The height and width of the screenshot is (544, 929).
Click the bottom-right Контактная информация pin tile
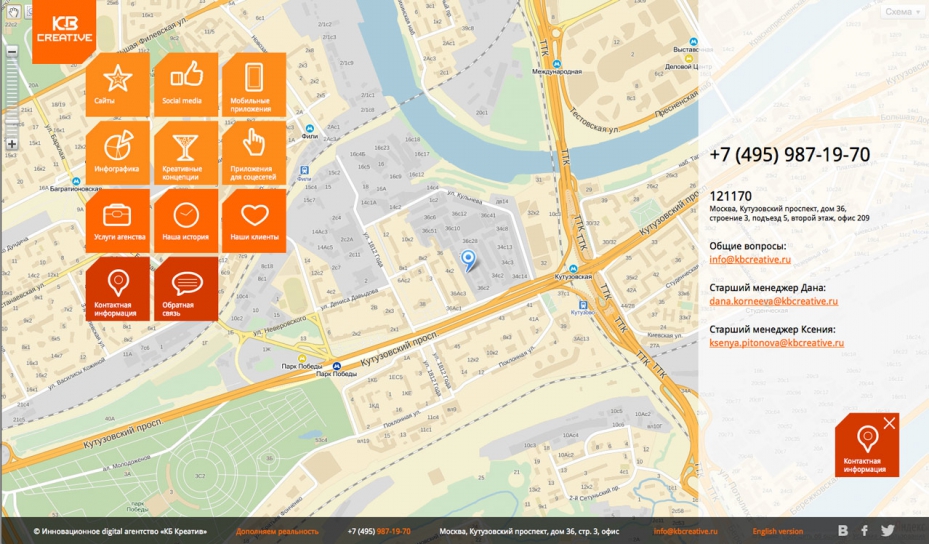coord(867,445)
